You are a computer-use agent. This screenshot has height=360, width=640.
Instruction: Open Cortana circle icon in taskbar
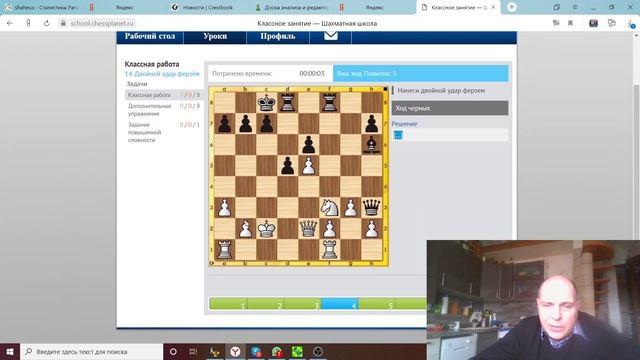173,351
